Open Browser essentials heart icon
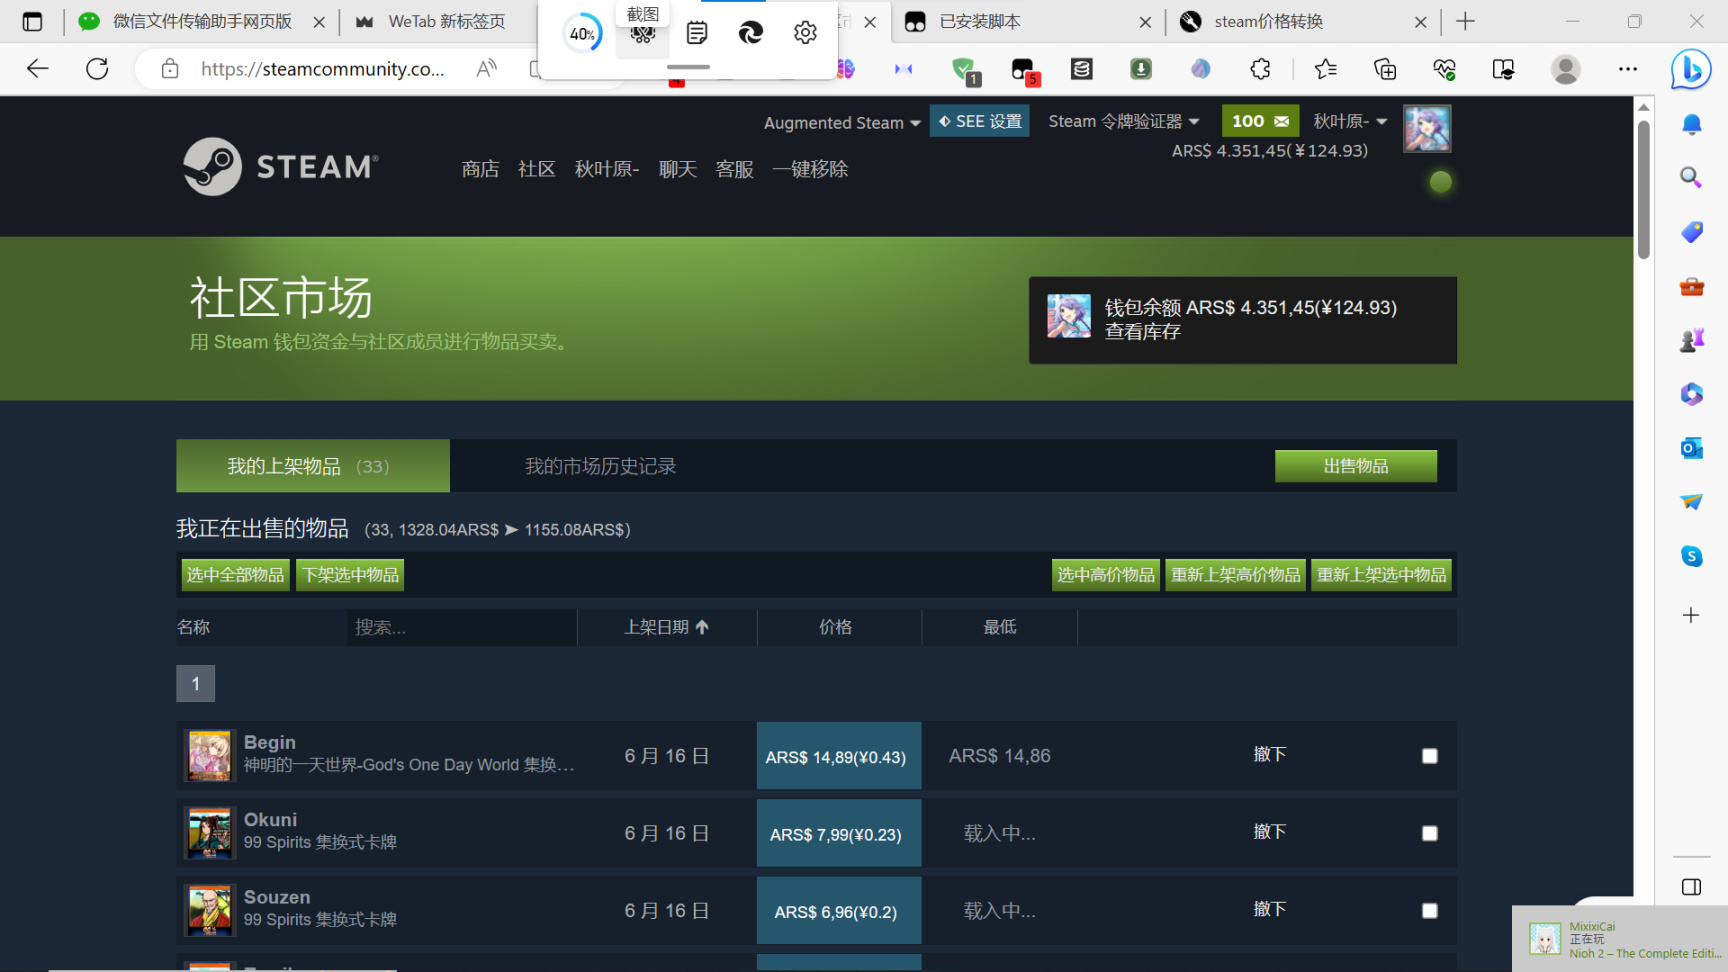The height and width of the screenshot is (972, 1728). point(1444,69)
